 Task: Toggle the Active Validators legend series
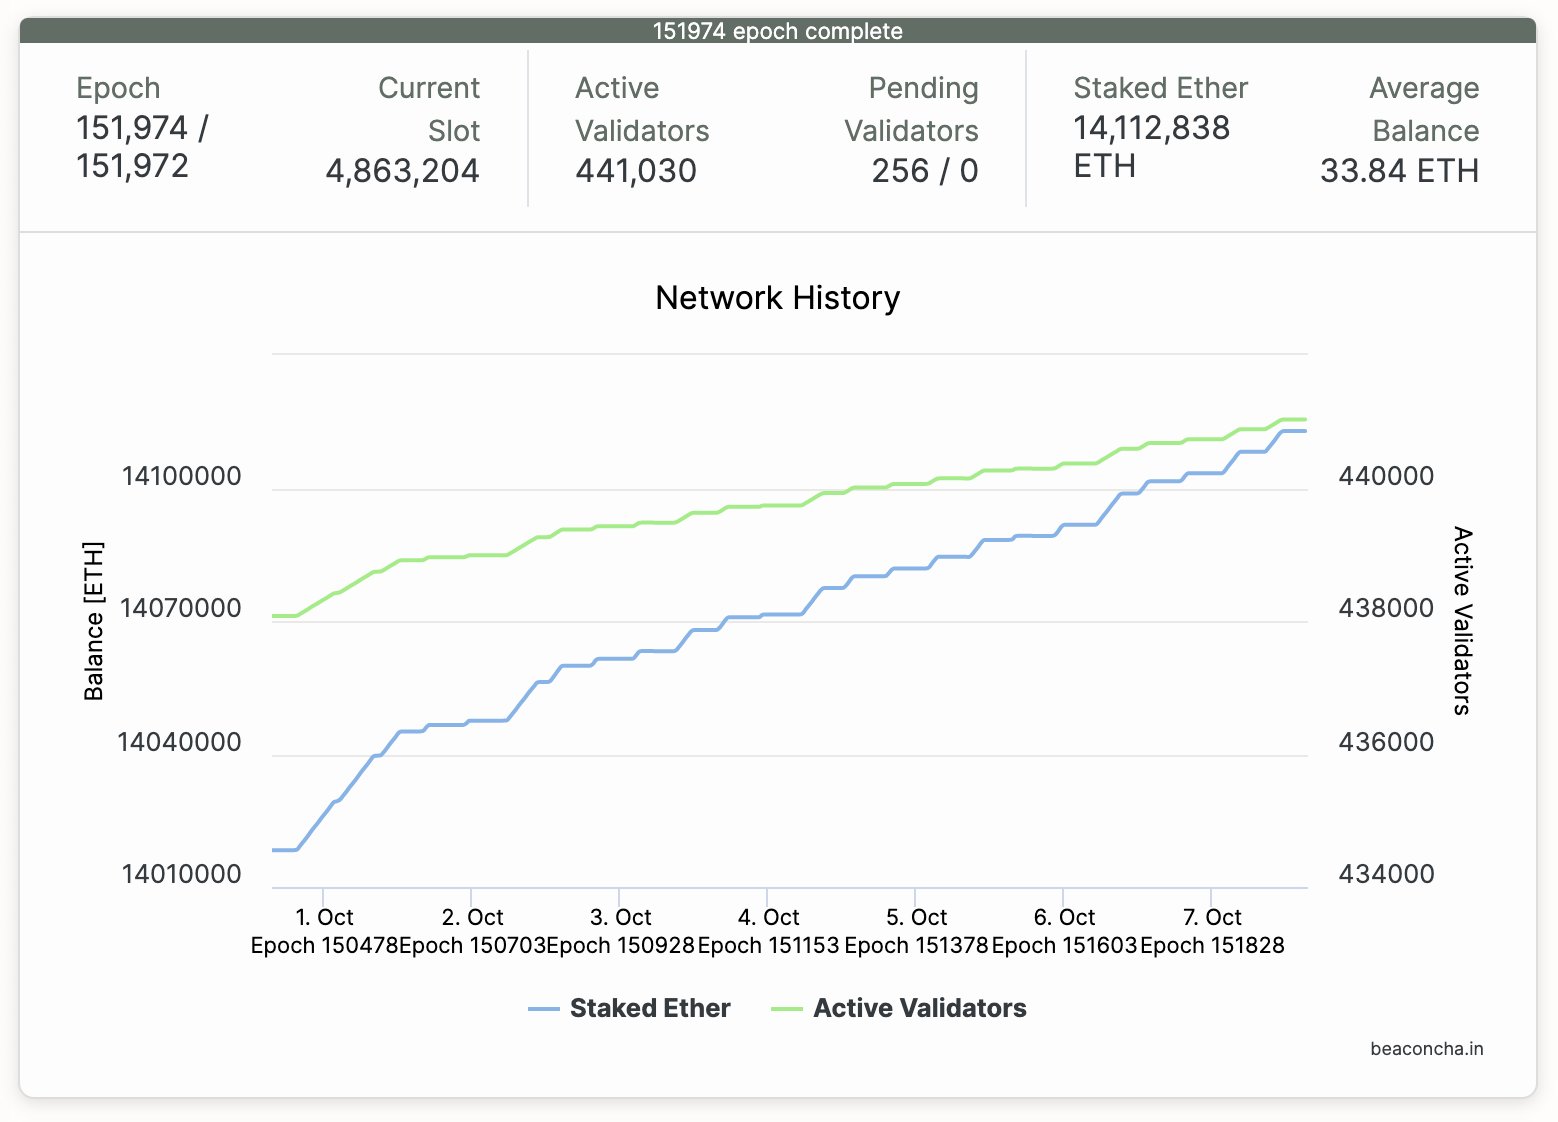(x=919, y=1008)
